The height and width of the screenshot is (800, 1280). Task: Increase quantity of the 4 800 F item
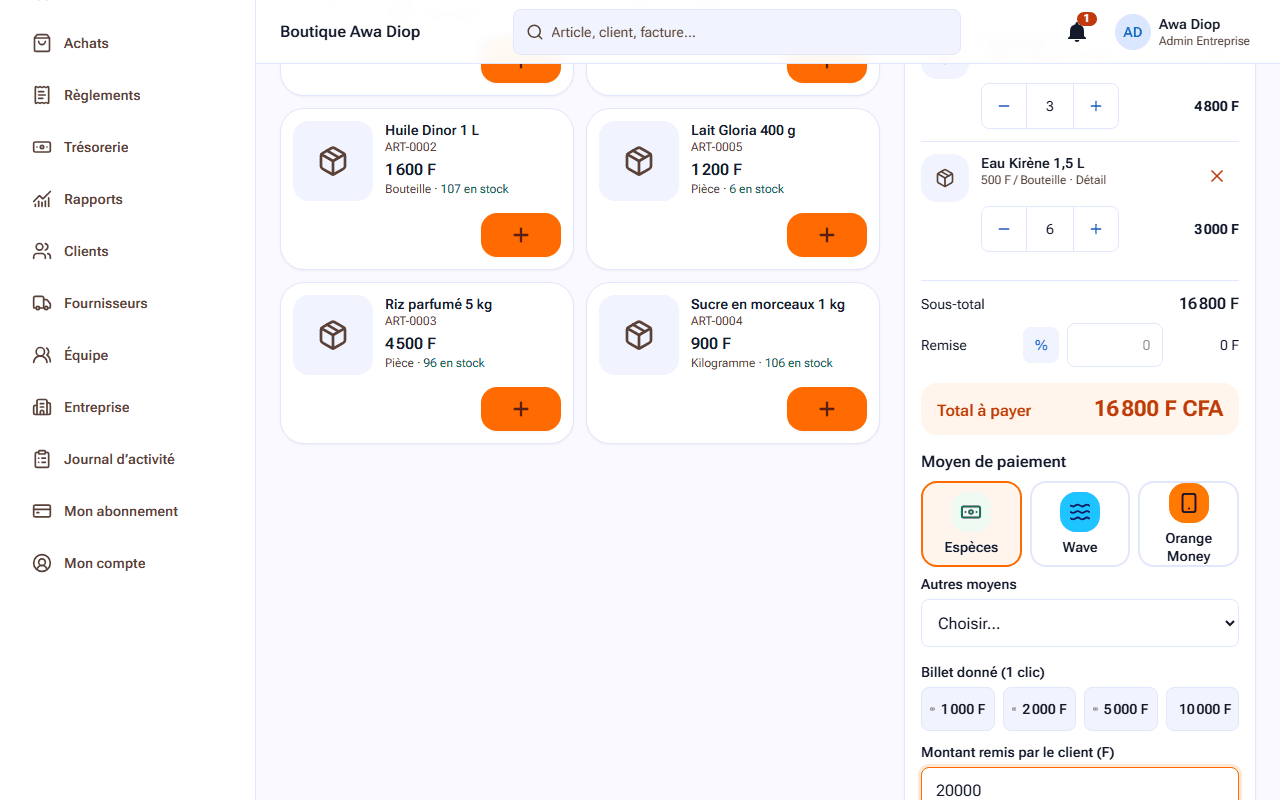click(x=1096, y=106)
